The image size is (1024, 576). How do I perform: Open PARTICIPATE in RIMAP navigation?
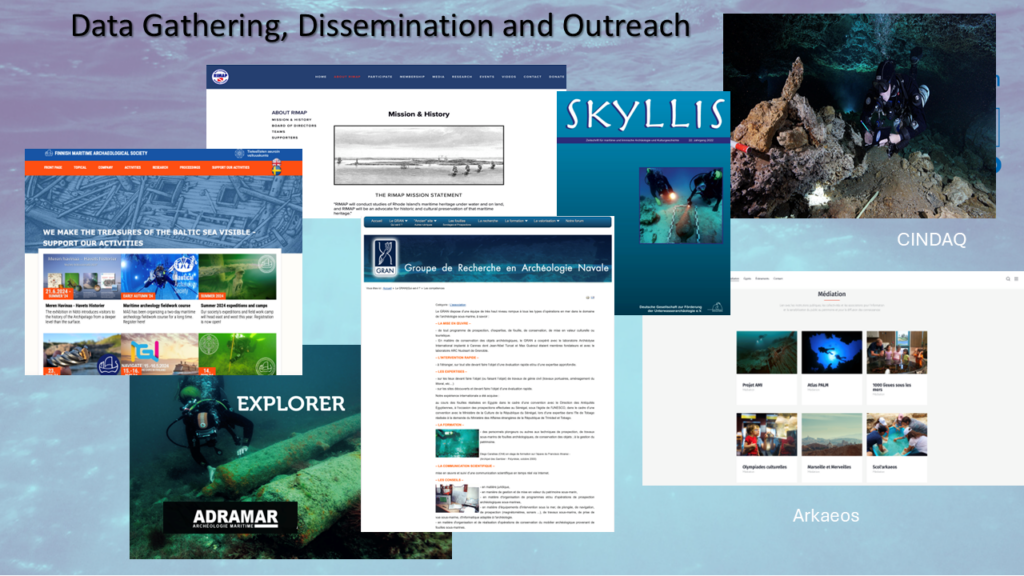(x=380, y=77)
